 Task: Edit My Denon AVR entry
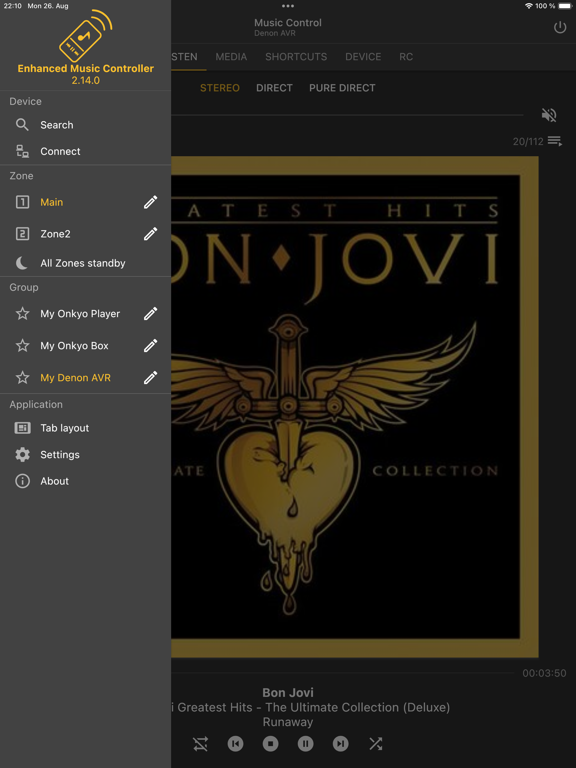click(150, 378)
